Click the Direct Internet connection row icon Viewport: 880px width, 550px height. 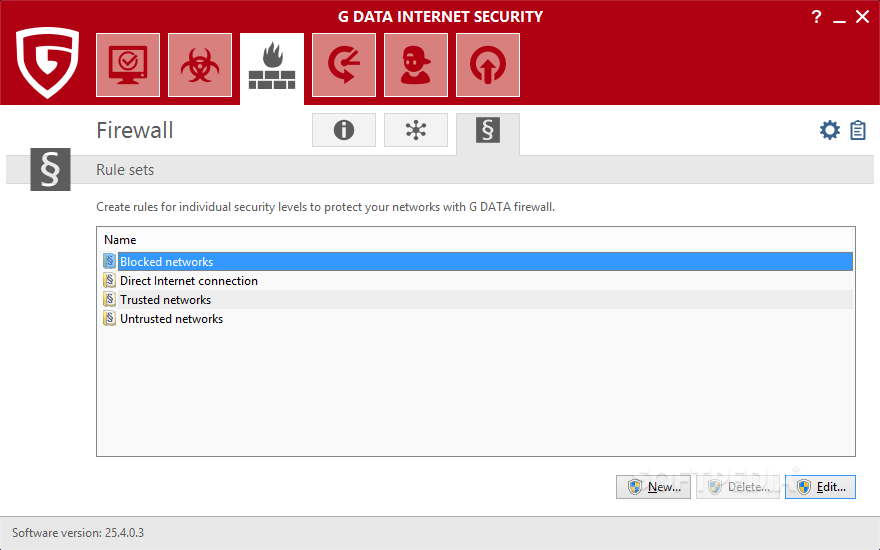click(109, 280)
